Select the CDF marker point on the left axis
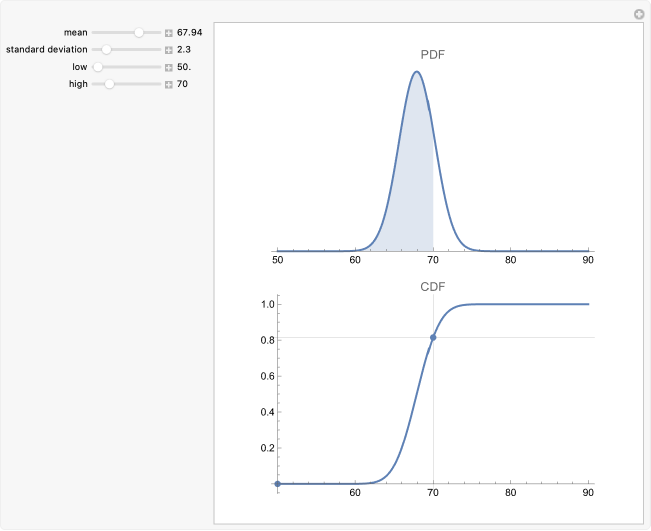Image resolution: width=651 pixels, height=531 pixels. click(277, 484)
